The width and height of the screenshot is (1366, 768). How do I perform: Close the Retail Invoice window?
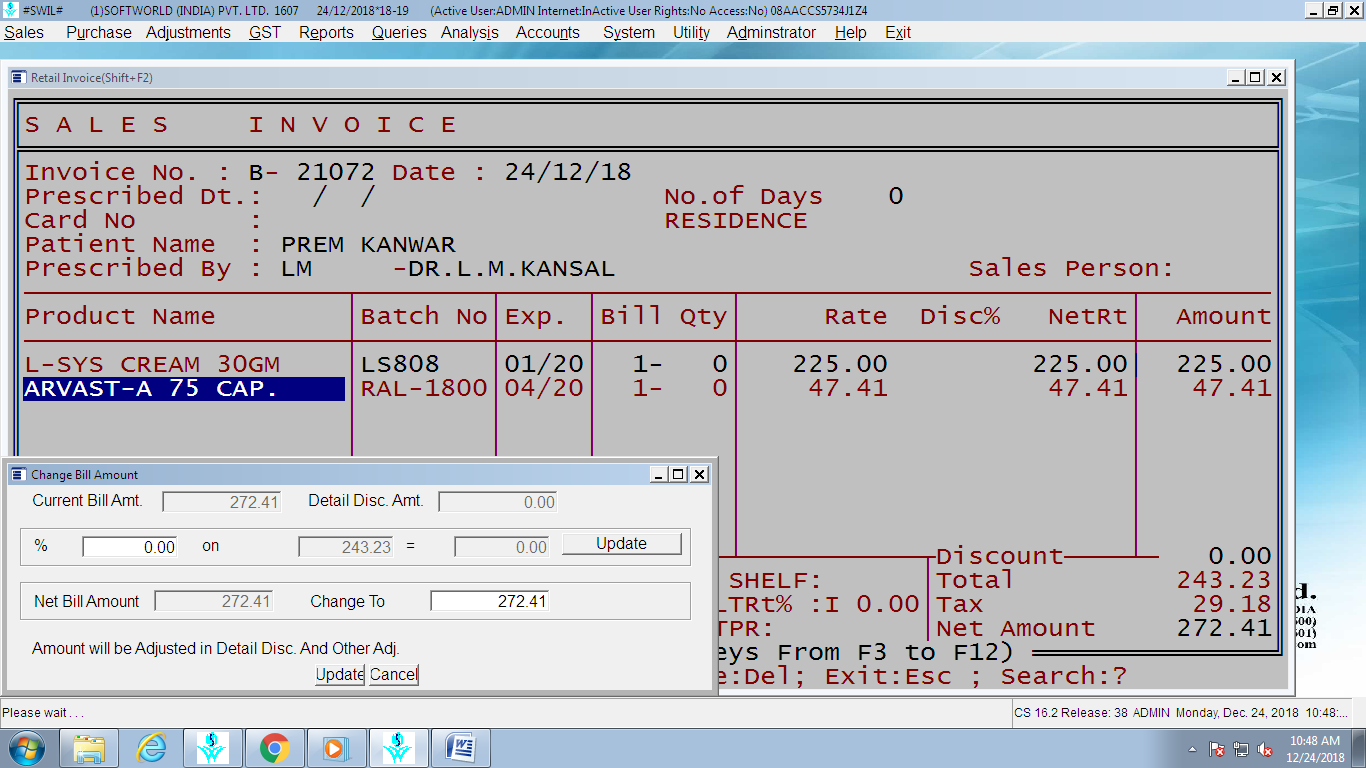(1276, 77)
